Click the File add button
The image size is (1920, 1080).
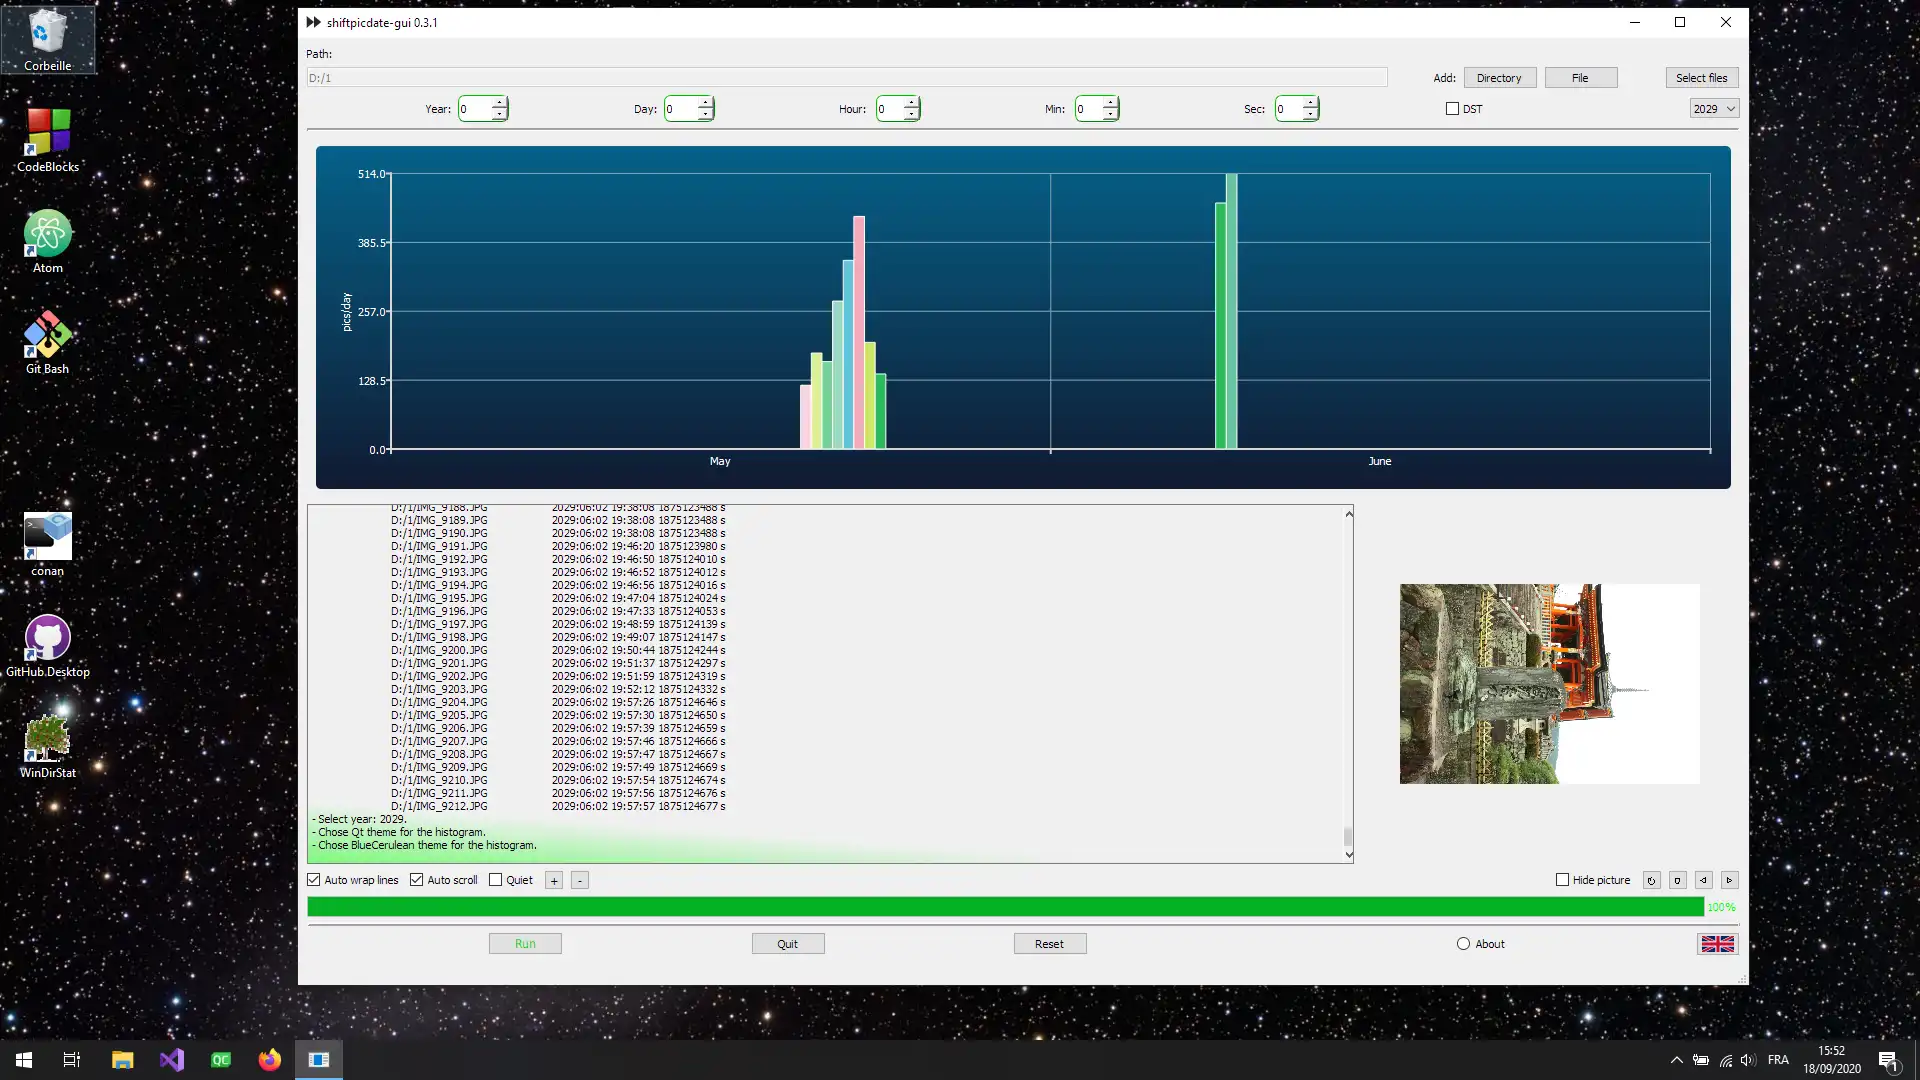click(1581, 78)
